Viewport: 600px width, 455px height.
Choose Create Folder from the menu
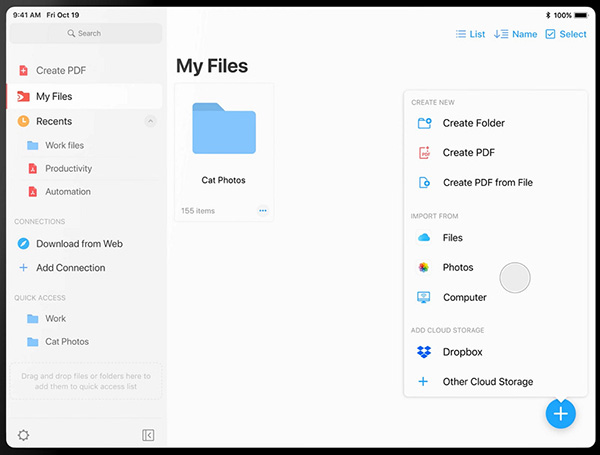[473, 123]
